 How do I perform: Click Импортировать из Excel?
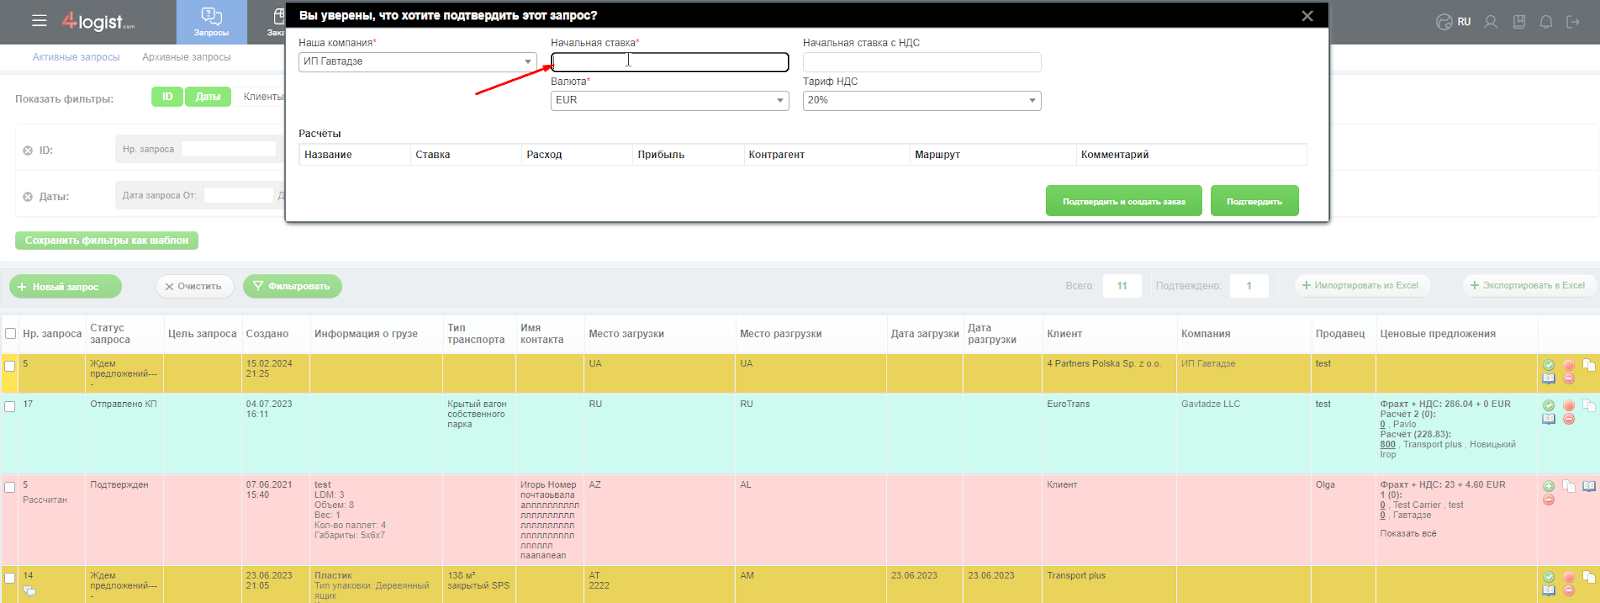coord(1361,285)
